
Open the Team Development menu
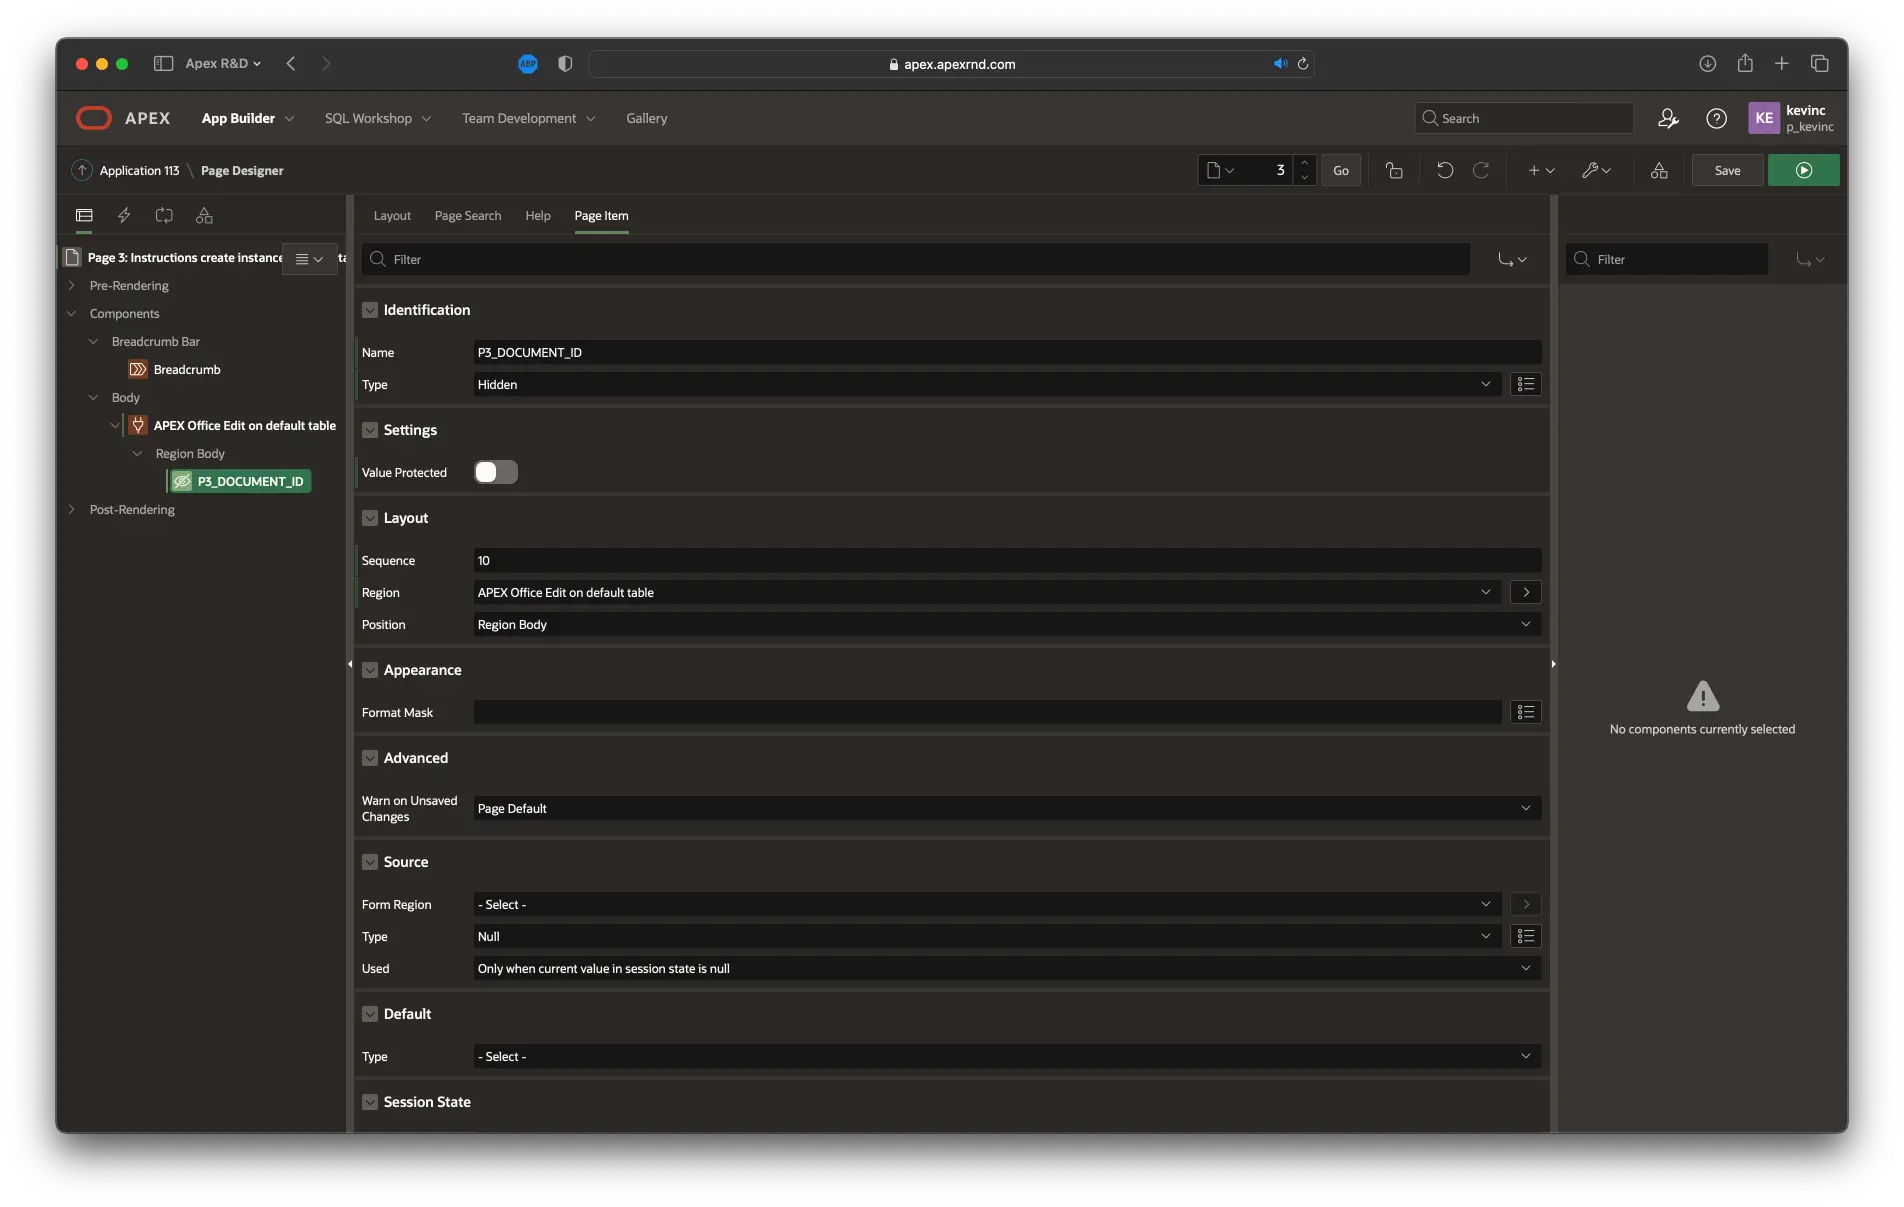[529, 118]
